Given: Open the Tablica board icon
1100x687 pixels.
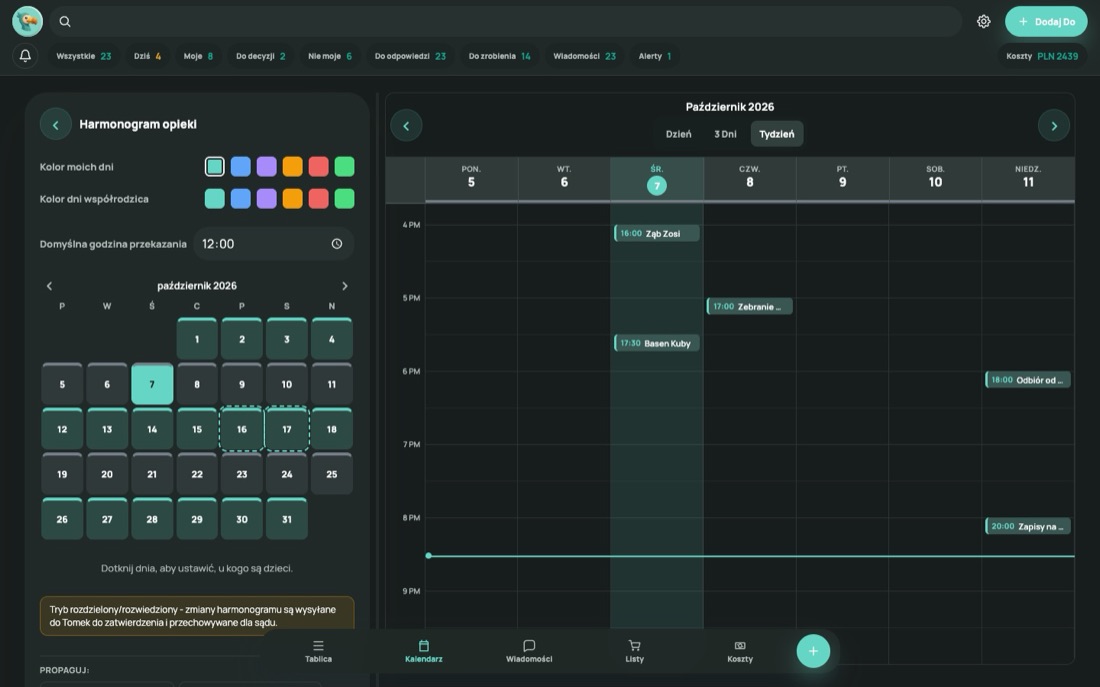Looking at the screenshot, I should click(318, 646).
